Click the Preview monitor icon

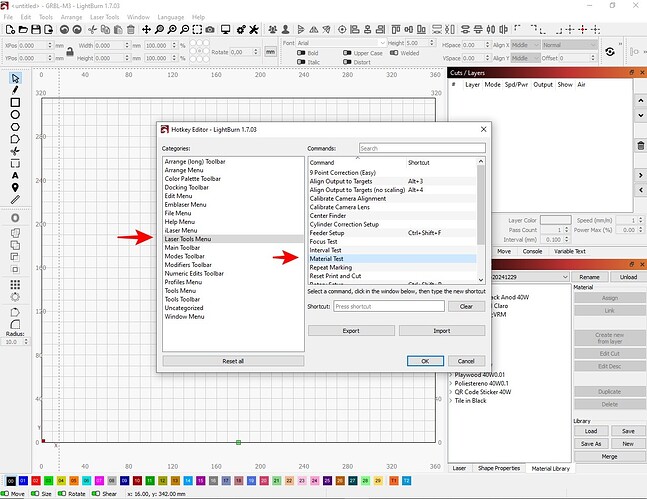225,29
